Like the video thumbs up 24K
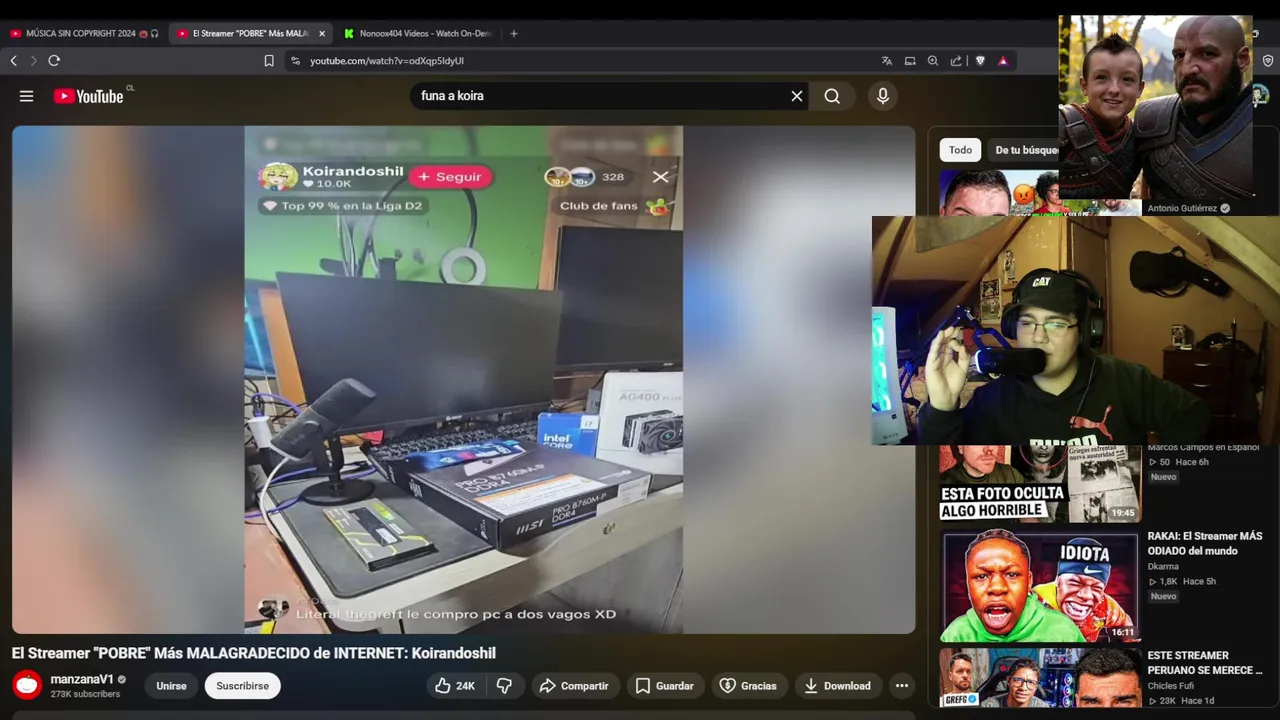Viewport: 1280px width, 720px height. pos(455,686)
